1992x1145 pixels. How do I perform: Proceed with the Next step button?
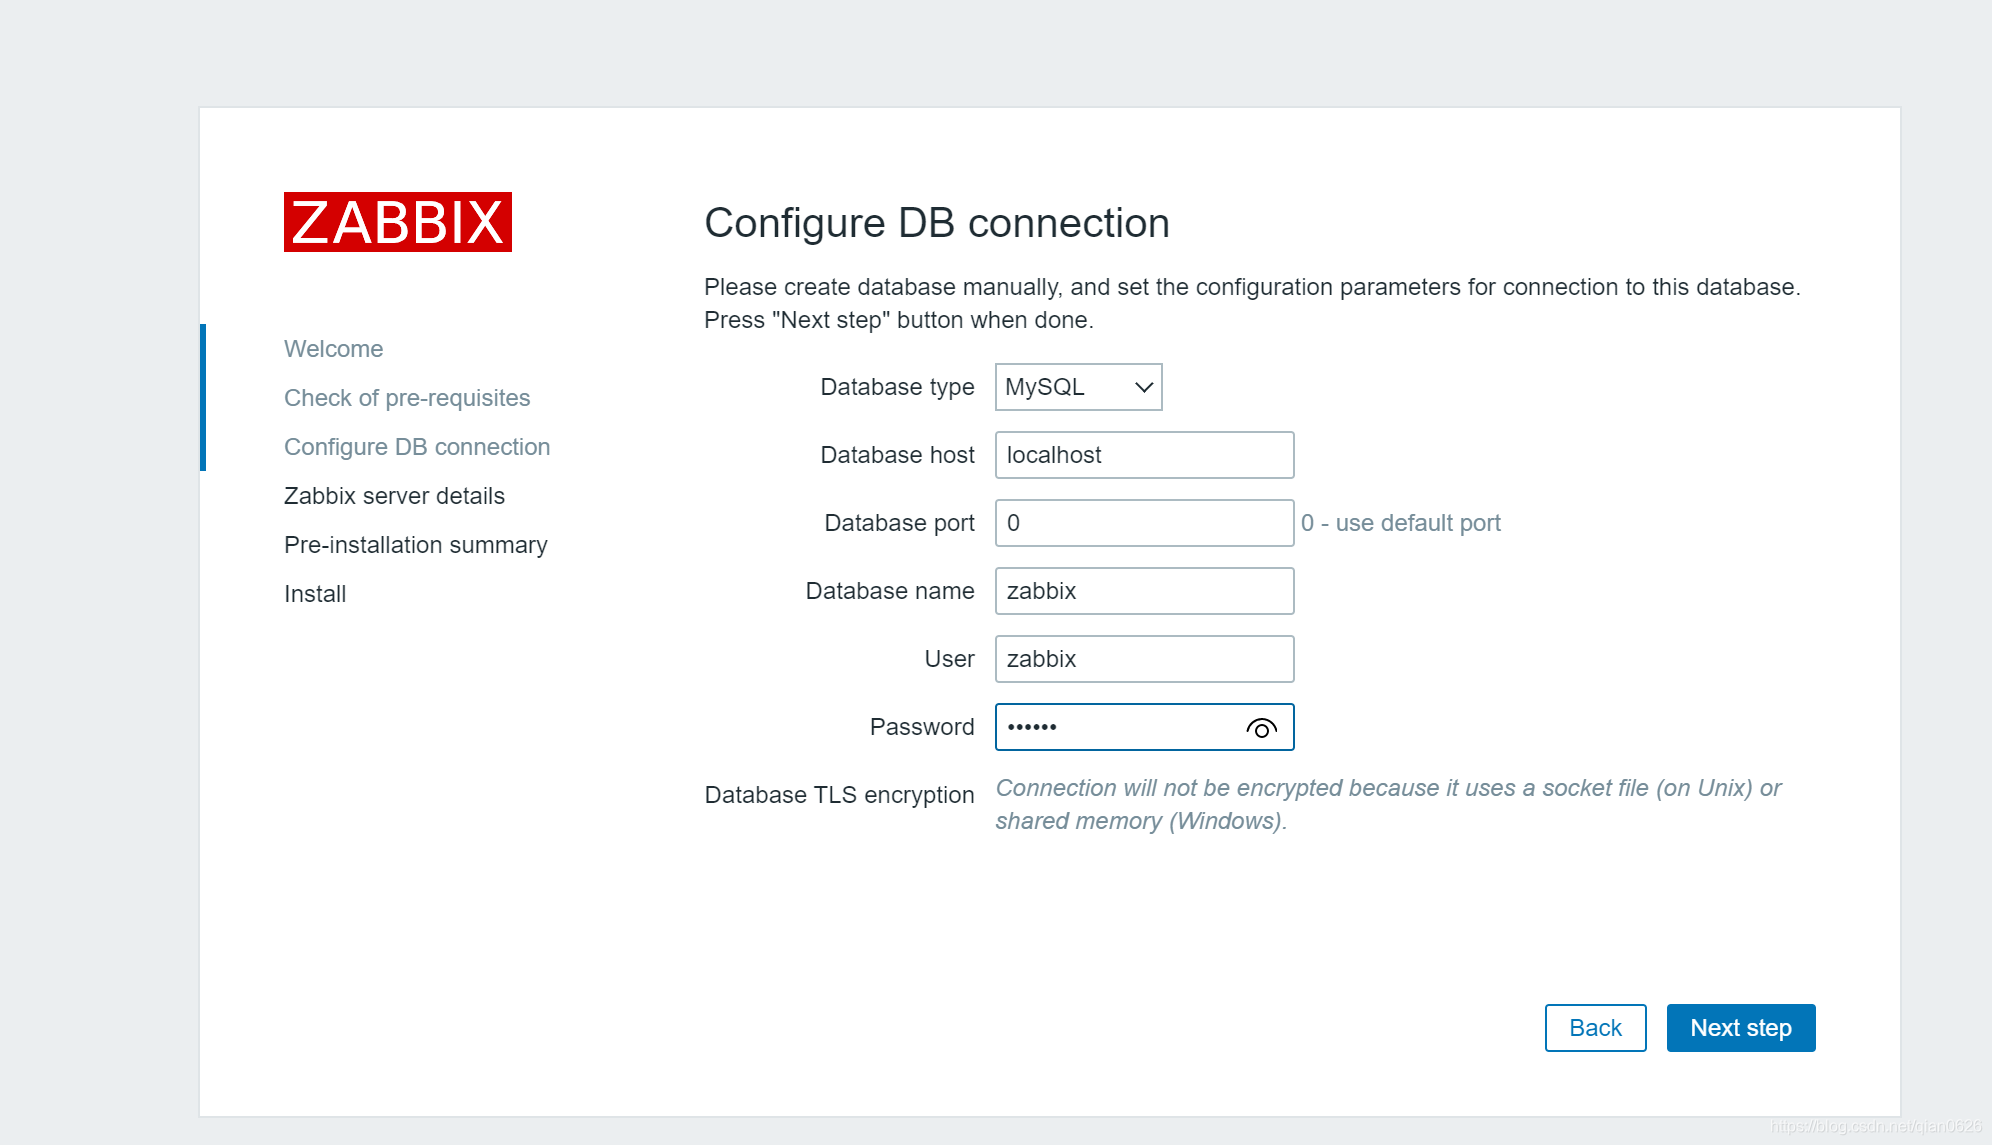click(1741, 1028)
